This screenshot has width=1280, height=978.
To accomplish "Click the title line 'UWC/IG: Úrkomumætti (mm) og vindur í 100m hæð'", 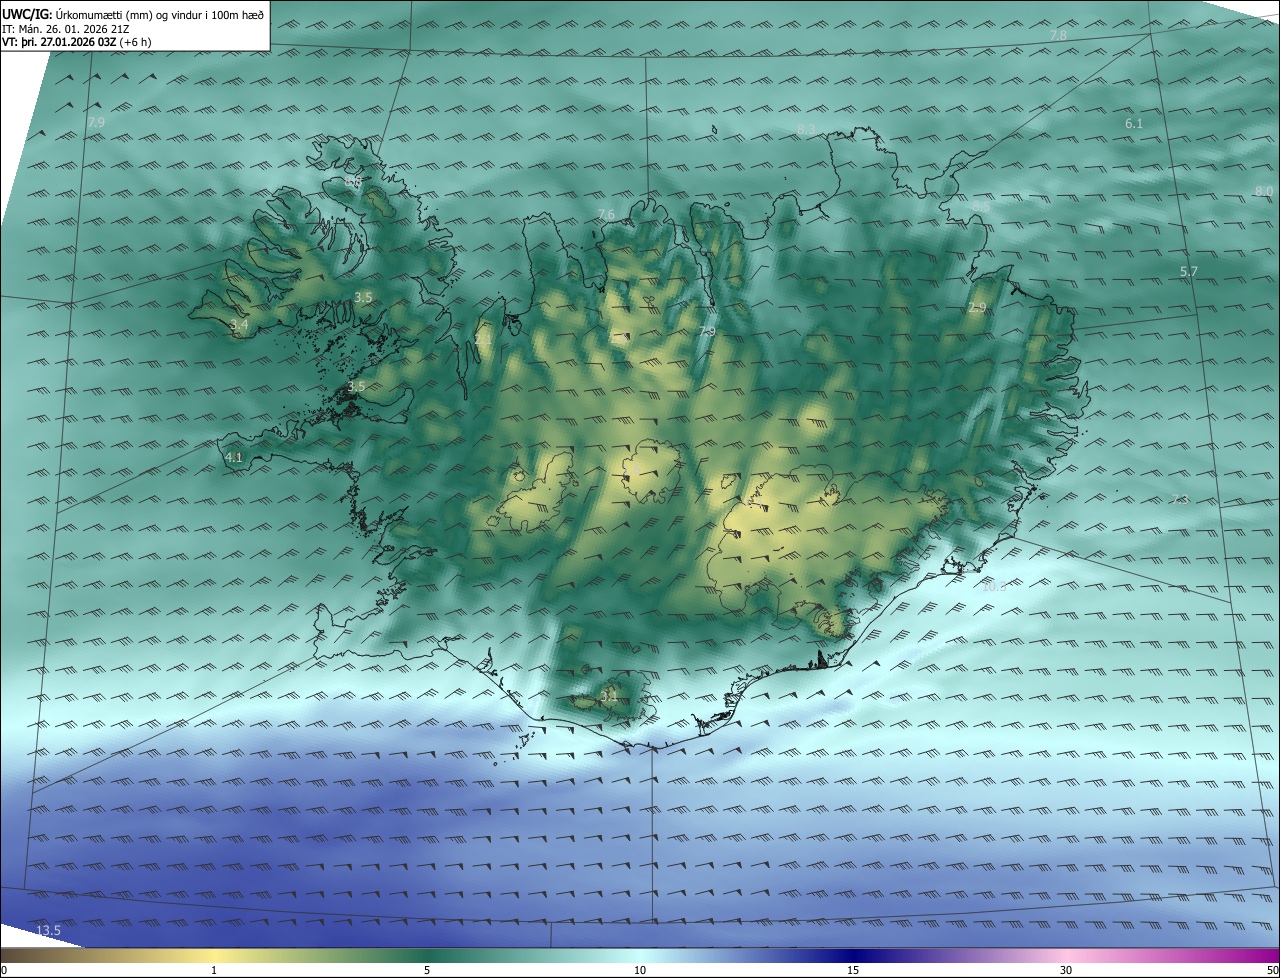I will (134, 13).
